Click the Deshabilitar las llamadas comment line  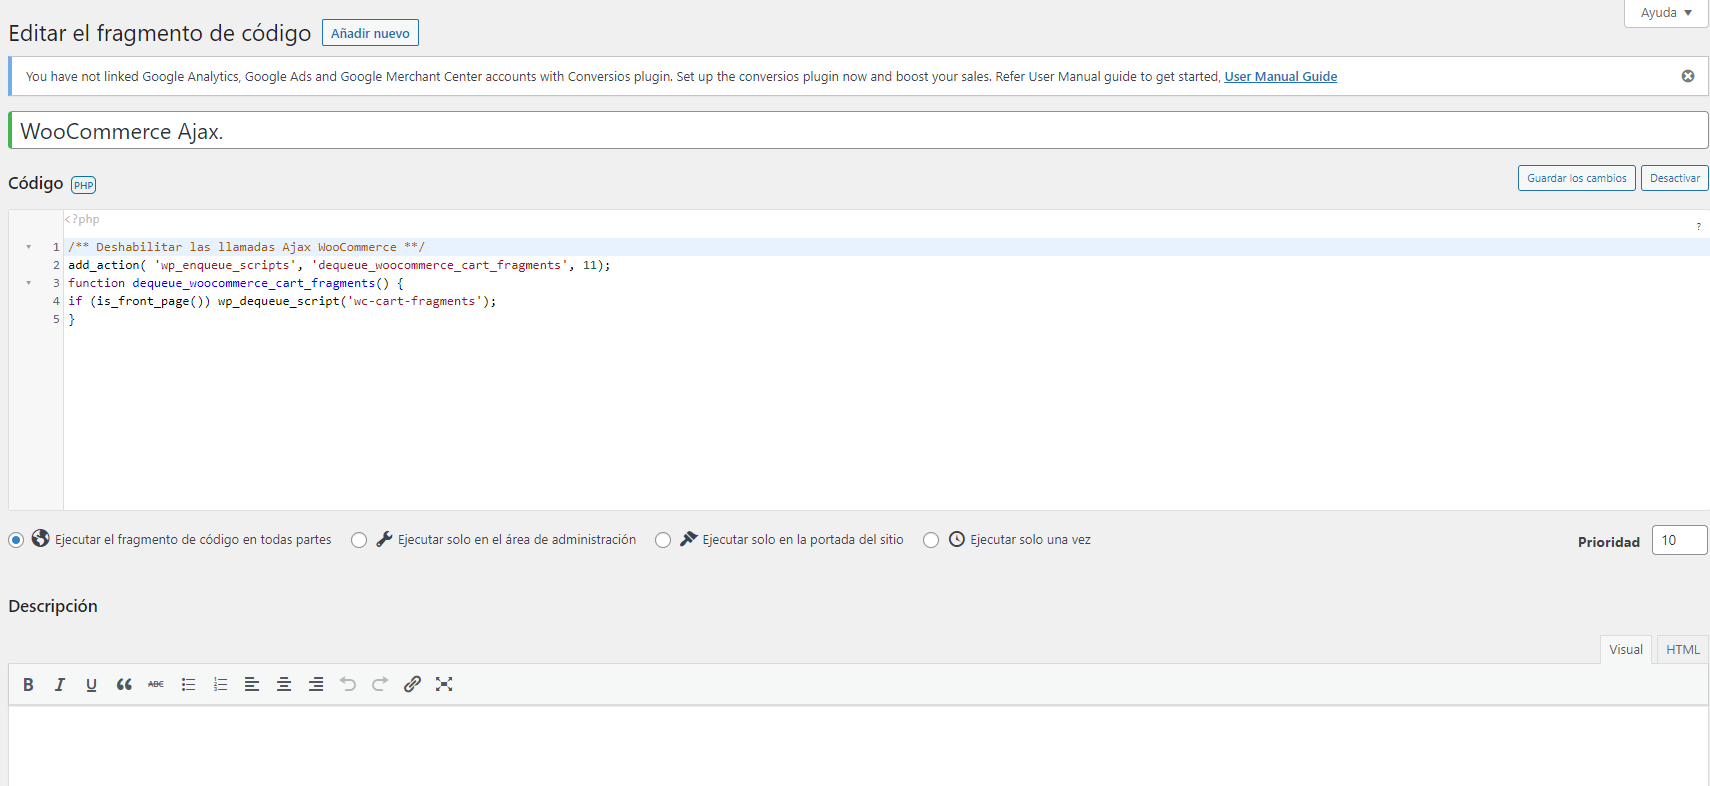(246, 247)
